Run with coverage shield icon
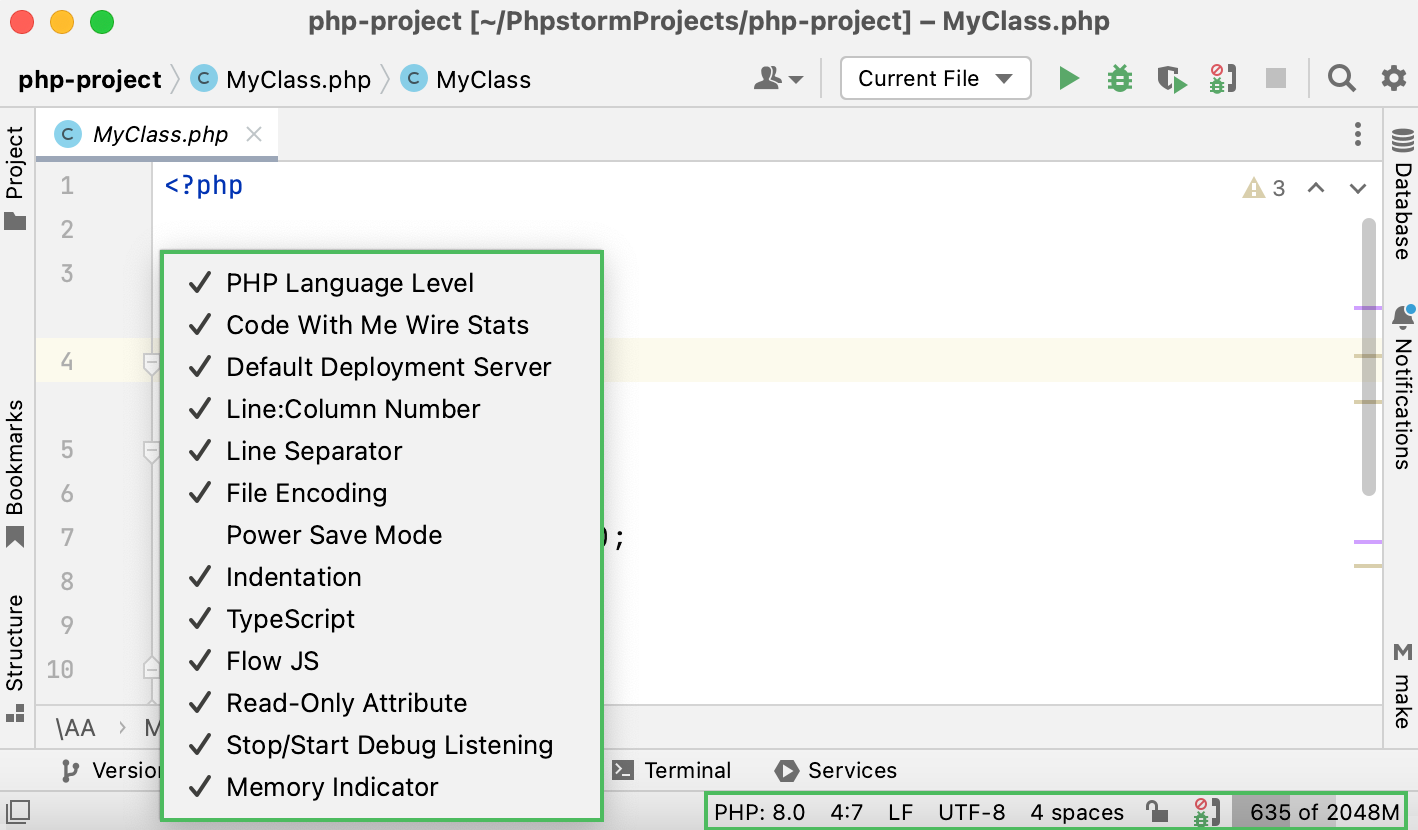 coord(1172,79)
